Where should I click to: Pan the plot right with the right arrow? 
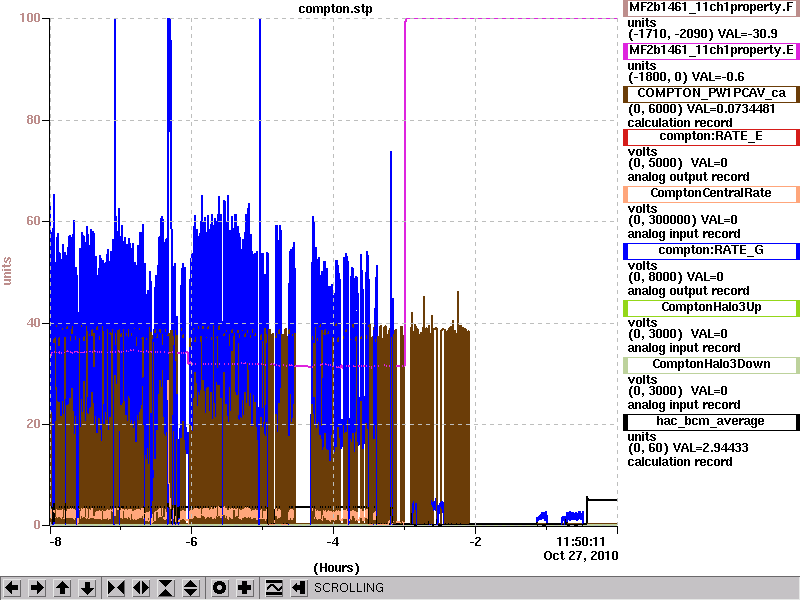[x=37, y=588]
